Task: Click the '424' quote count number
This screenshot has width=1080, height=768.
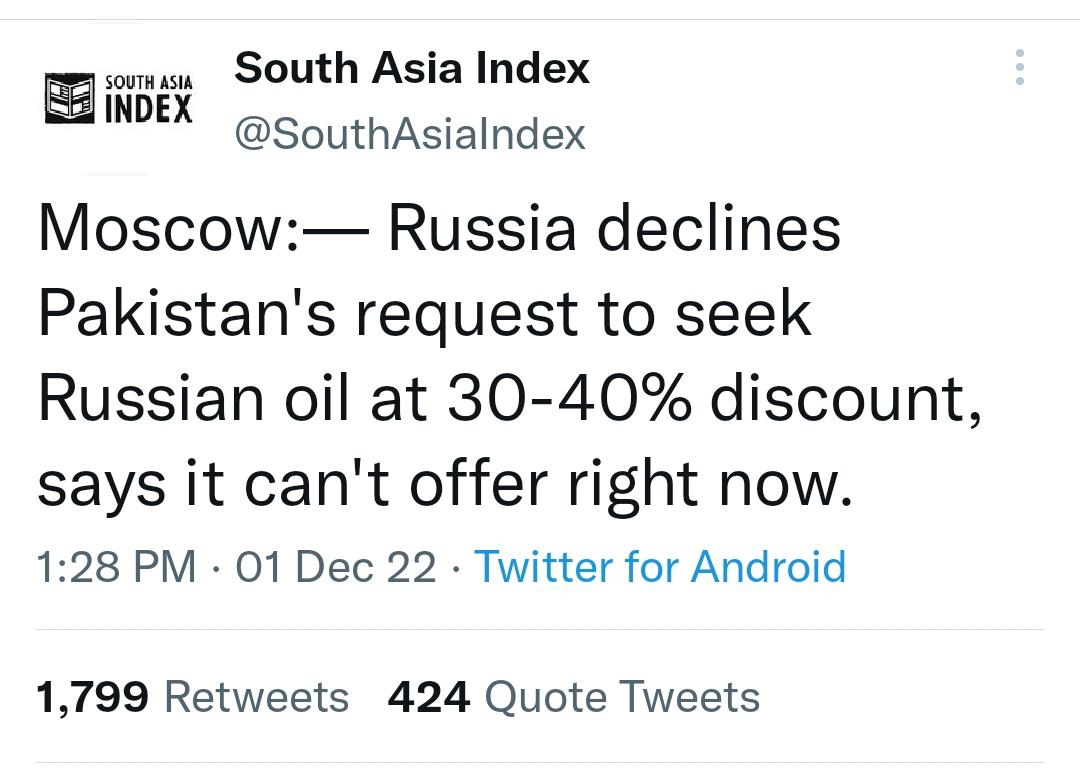Action: click(428, 697)
